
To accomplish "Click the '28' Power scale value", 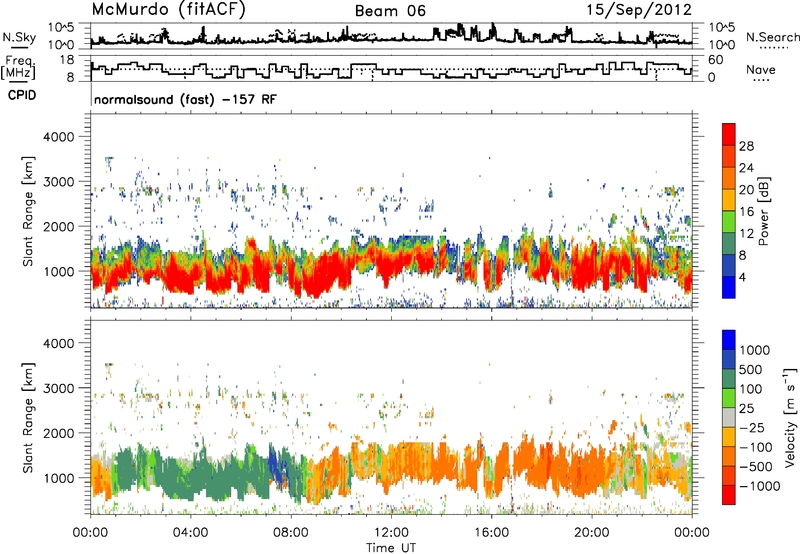I will (x=746, y=146).
